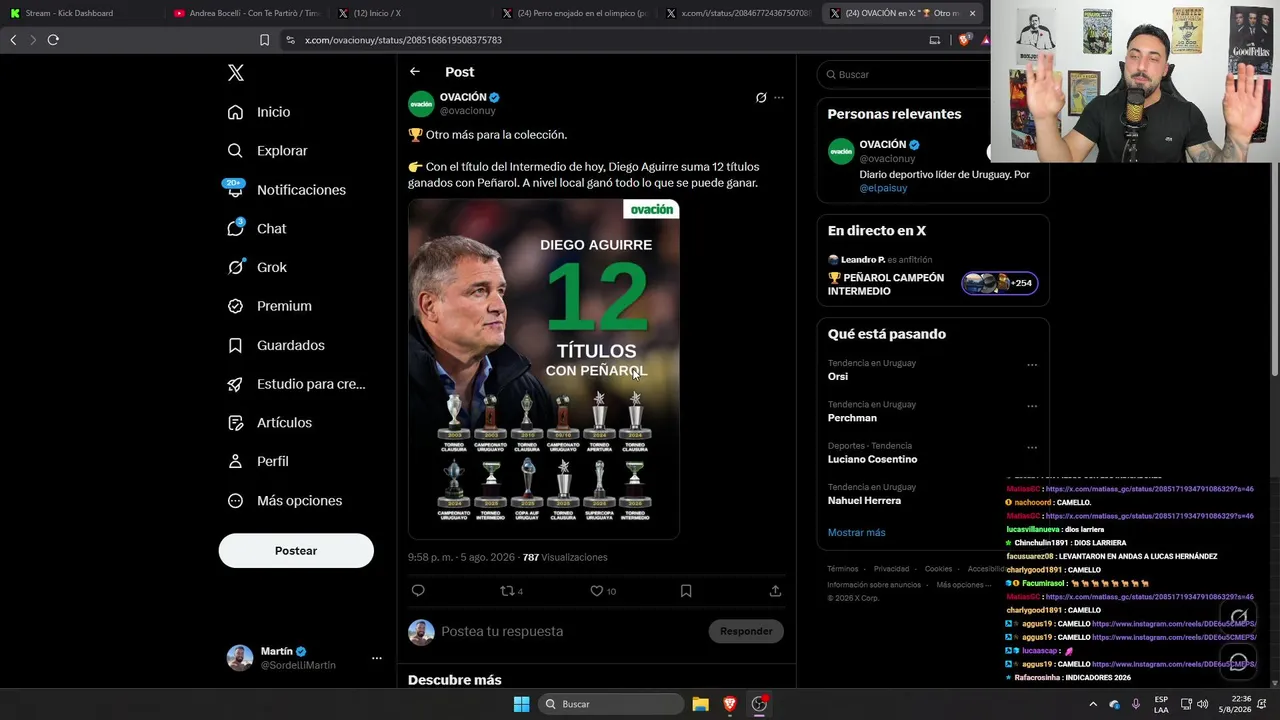Open the Diego Aguirre 12 títulos image
The height and width of the screenshot is (720, 1280).
tap(544, 369)
